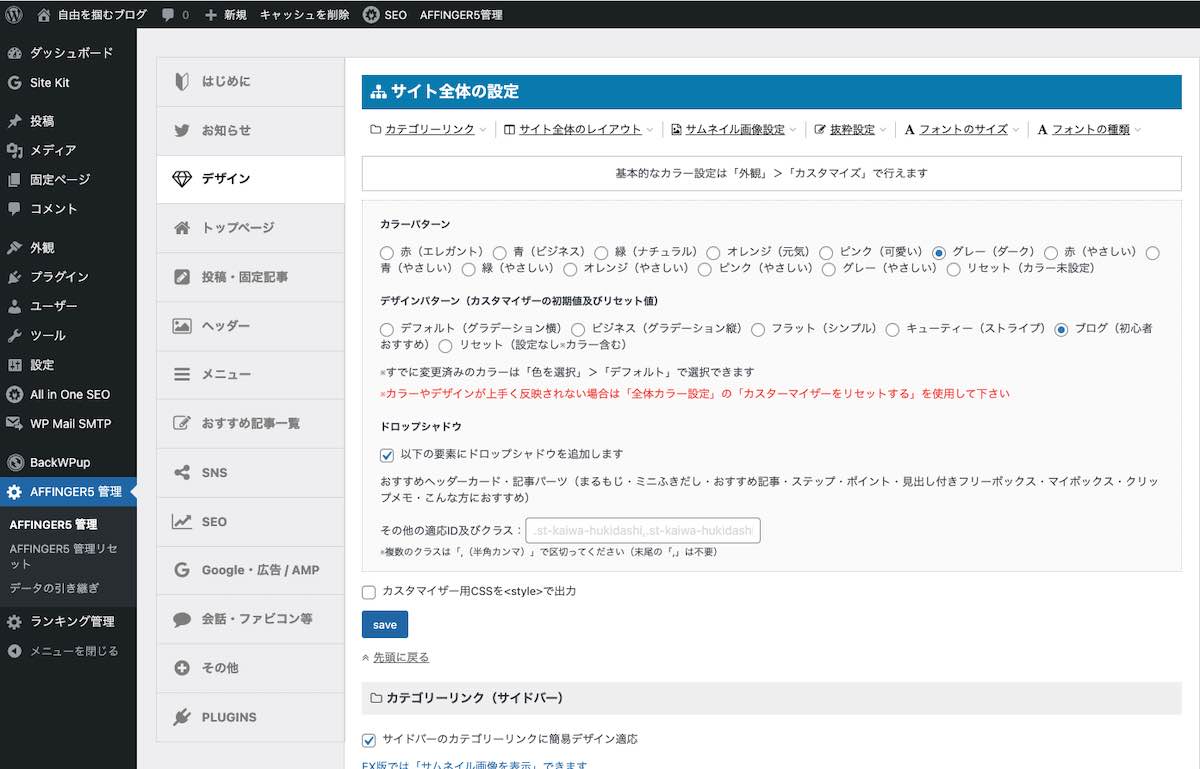The width and height of the screenshot is (1200, 769).
Task: Click the WordPress logo icon
Action: (14, 15)
